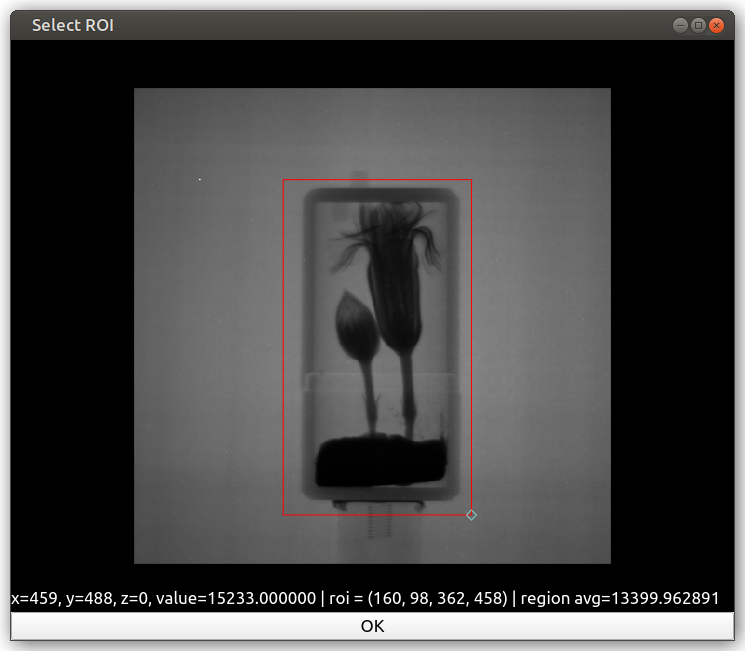Click the bright white speck in image
The height and width of the screenshot is (651, 745).
(200, 179)
